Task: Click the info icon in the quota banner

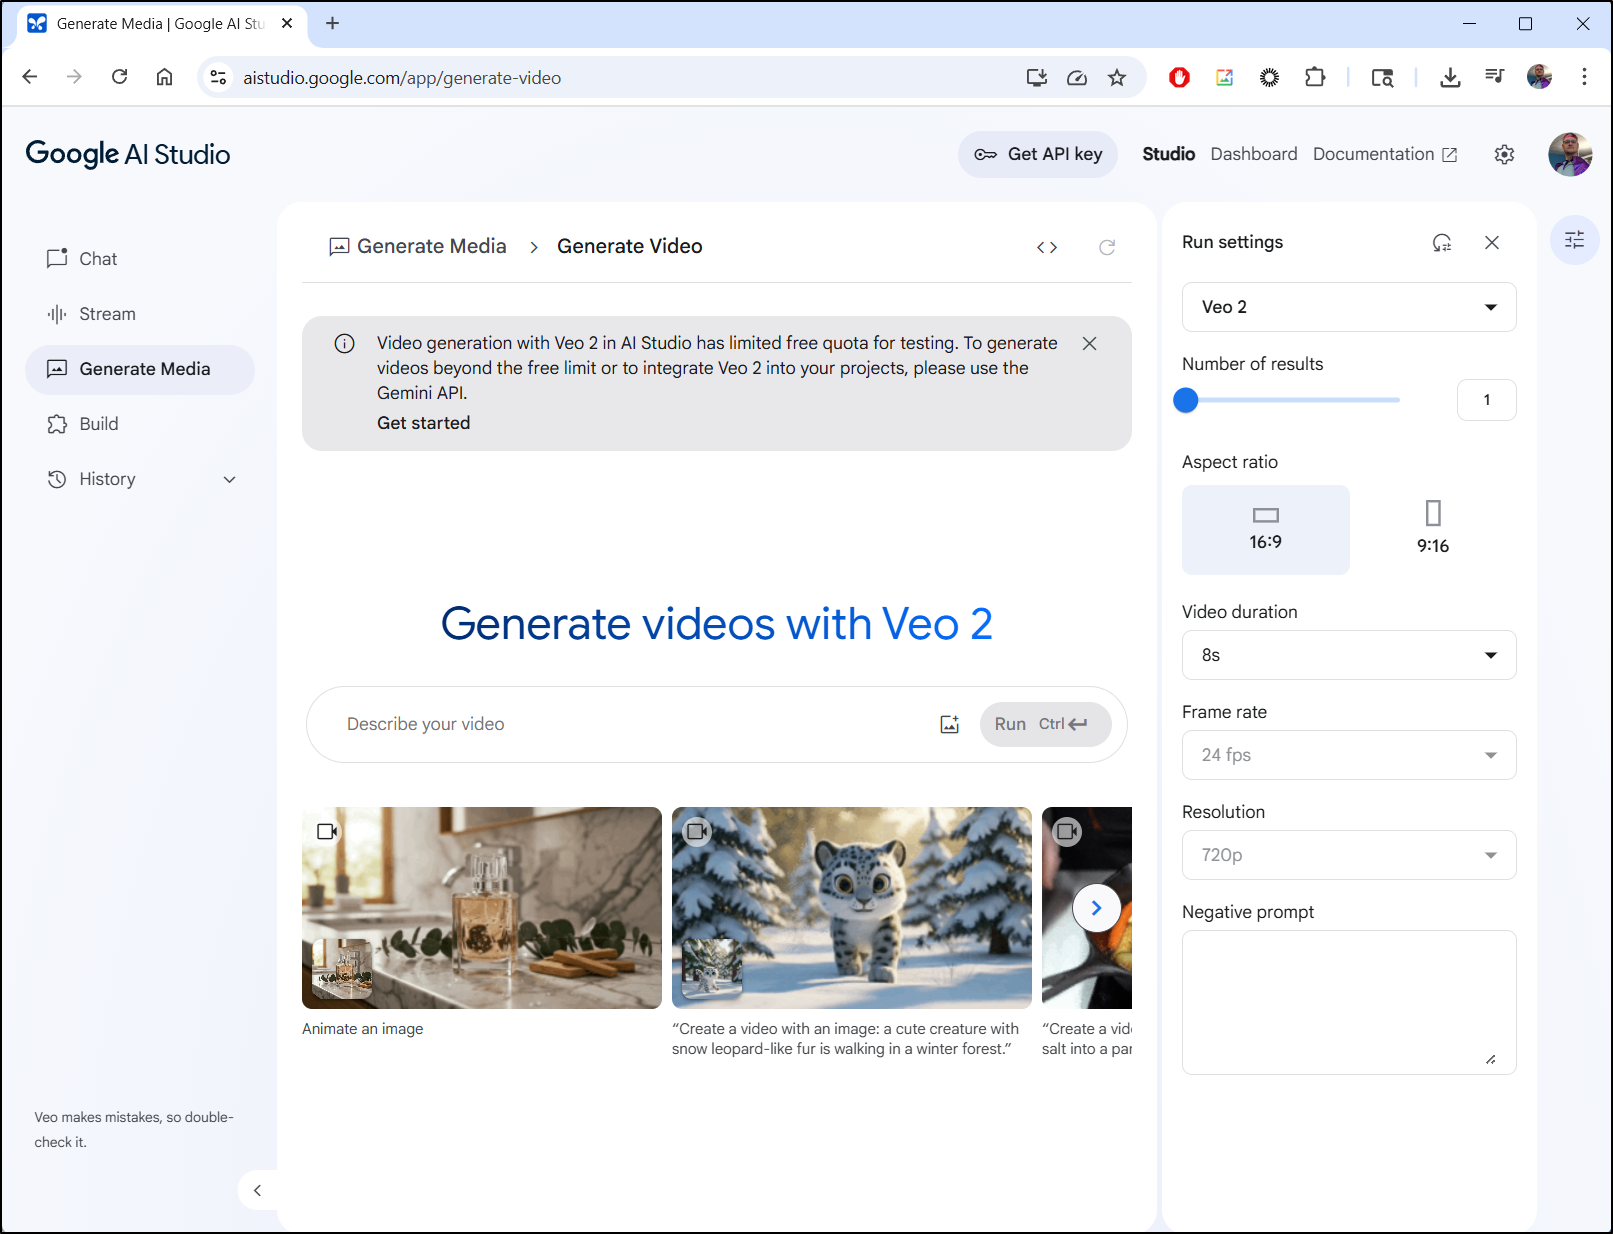Action: (x=344, y=344)
